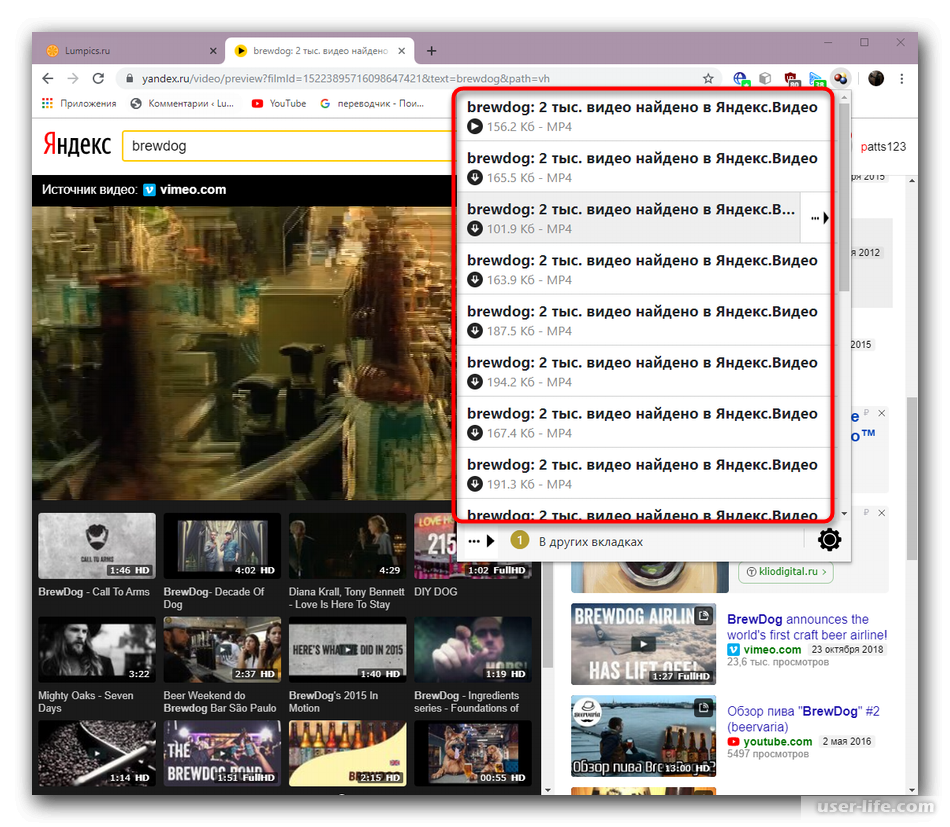Expand the bottom-left popup options arrow

coord(482,541)
